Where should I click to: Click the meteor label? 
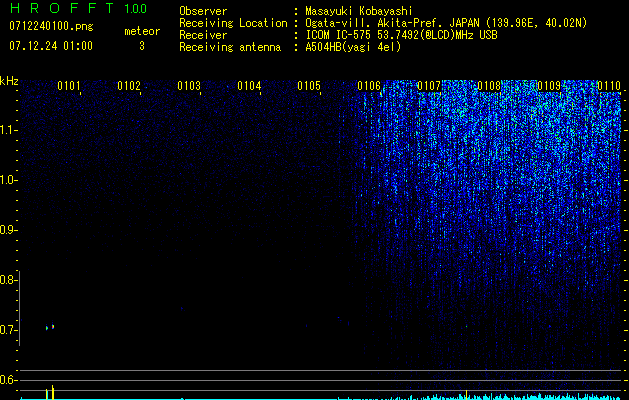pyautogui.click(x=142, y=31)
